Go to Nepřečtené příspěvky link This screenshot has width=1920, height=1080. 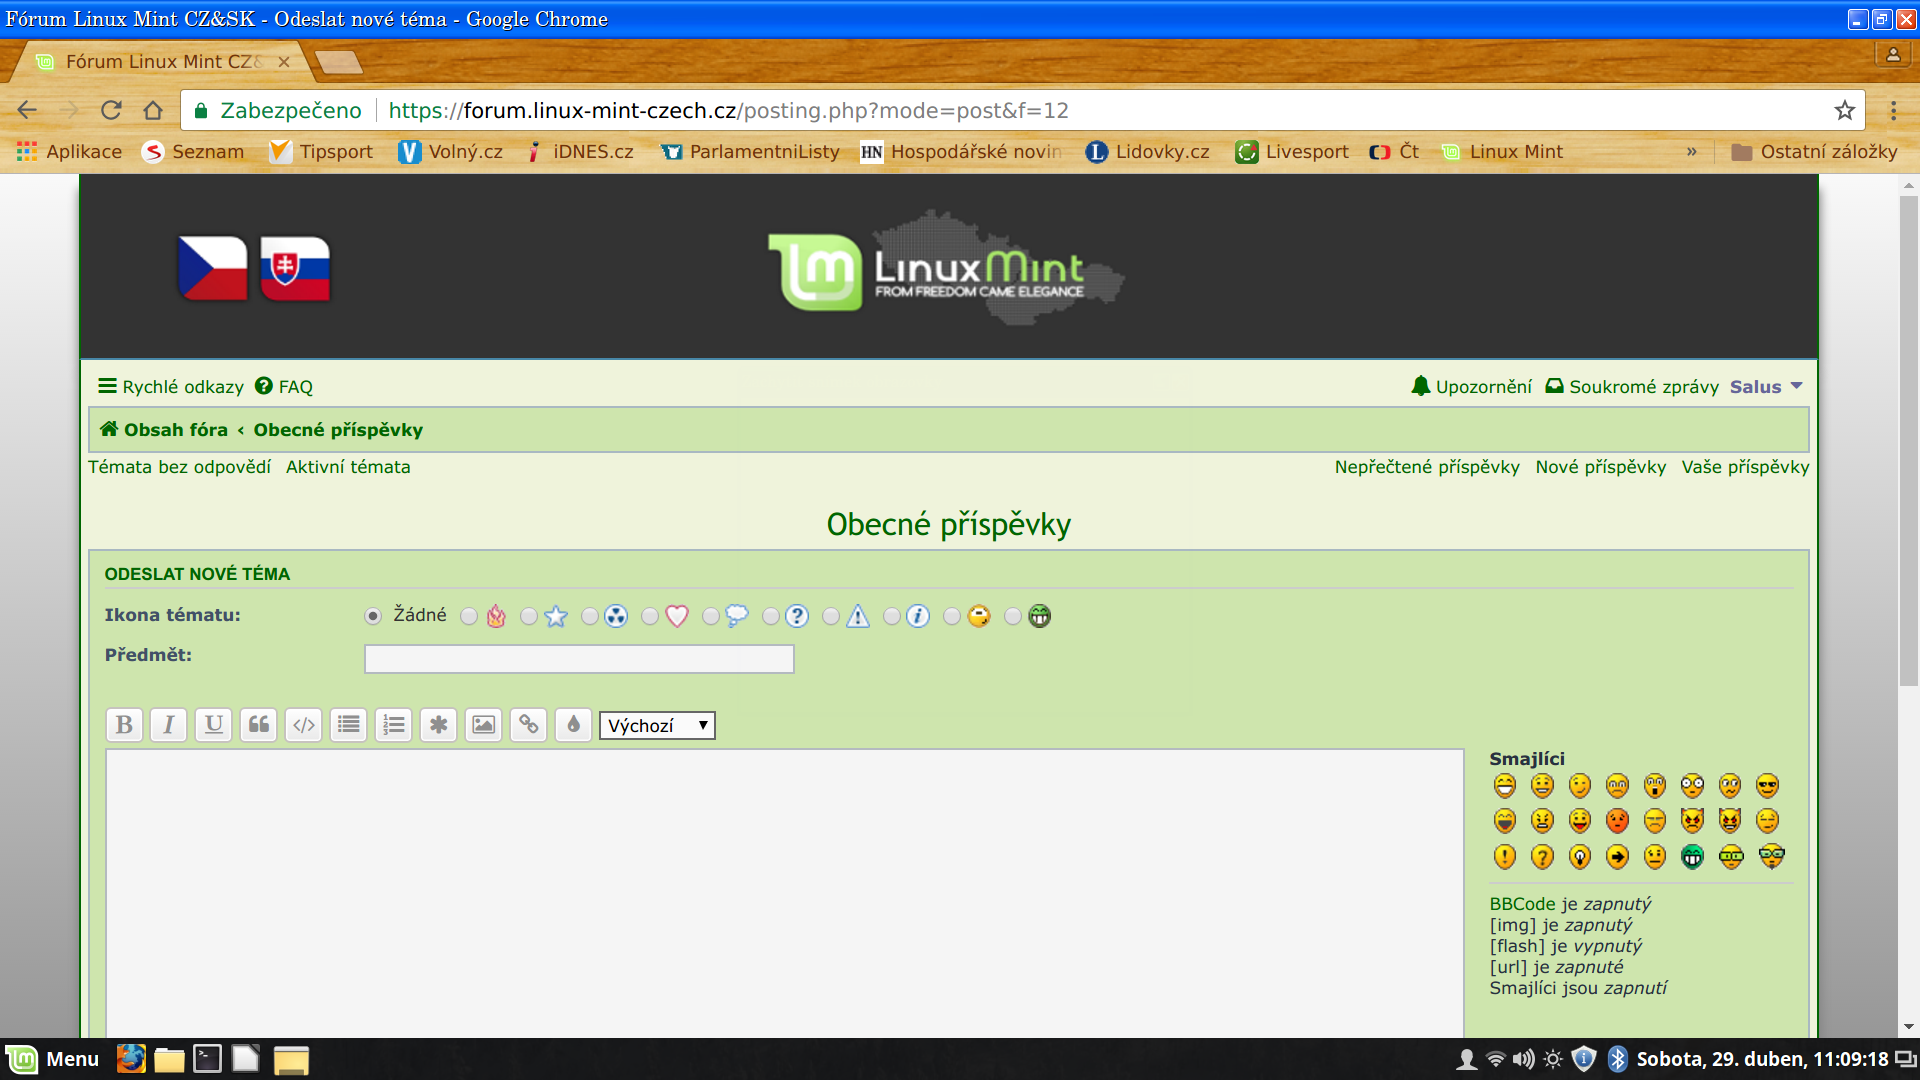click(x=1427, y=467)
